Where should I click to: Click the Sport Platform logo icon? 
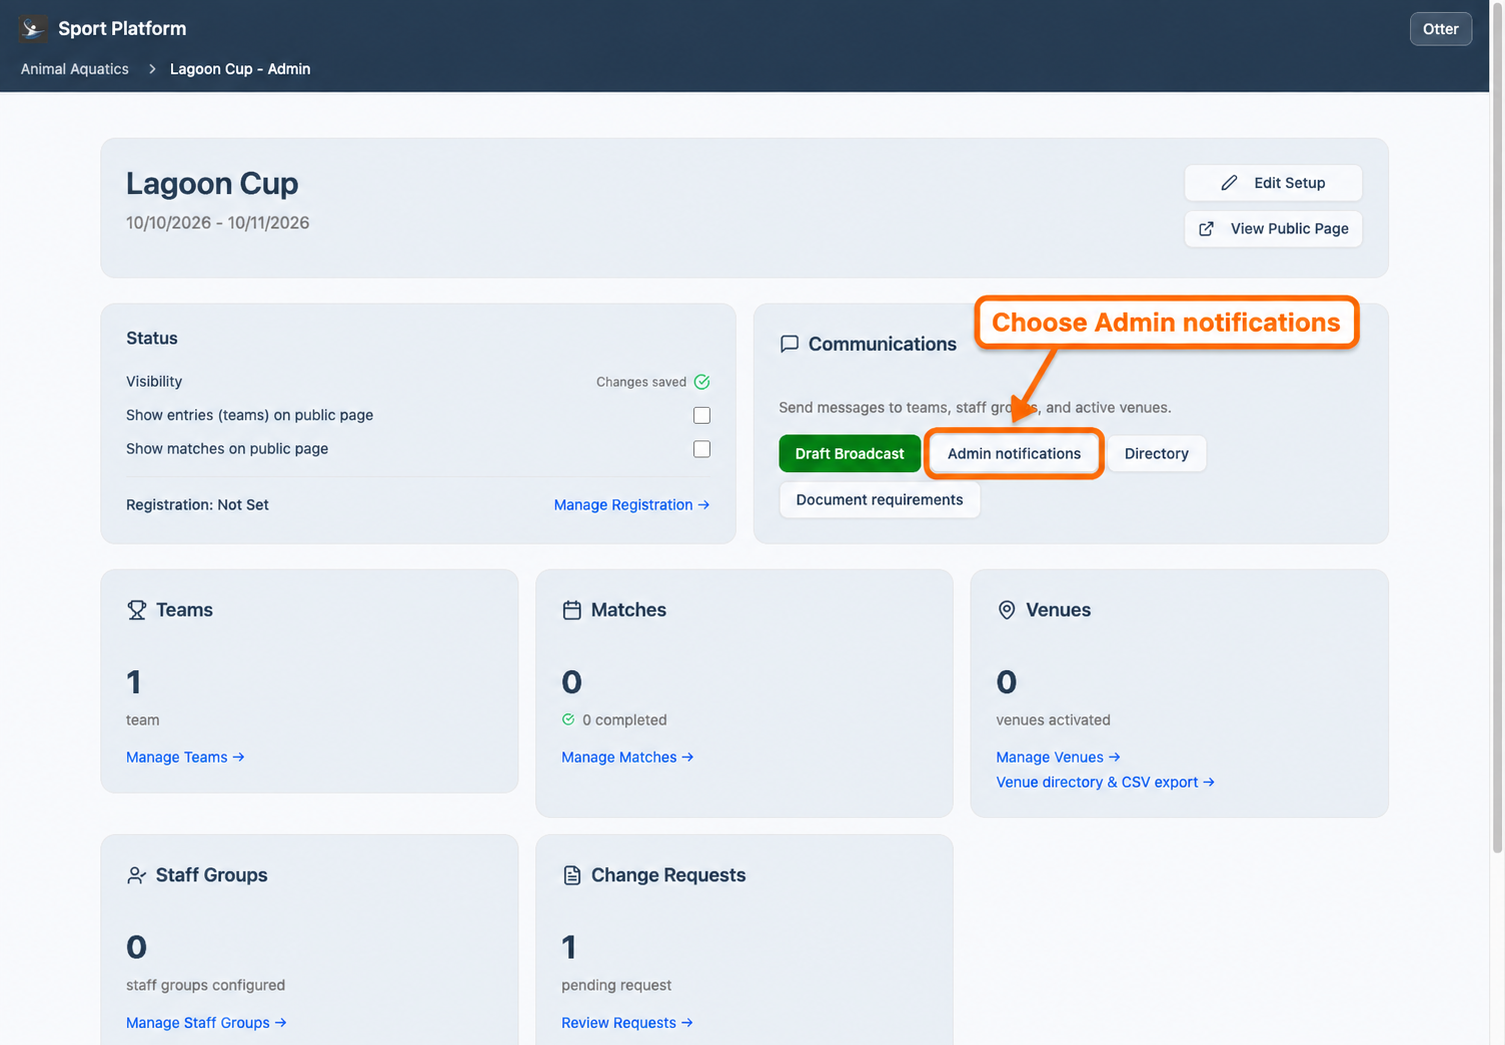33,28
